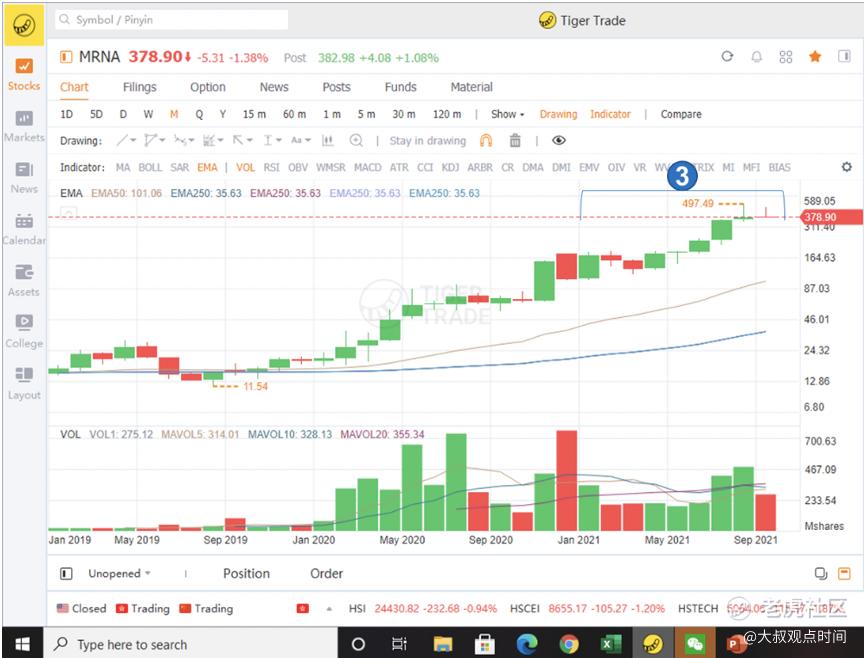This screenshot has width=864, height=658.
Task: Toggle drawing visibility with the eye icon
Action: pyautogui.click(x=559, y=141)
